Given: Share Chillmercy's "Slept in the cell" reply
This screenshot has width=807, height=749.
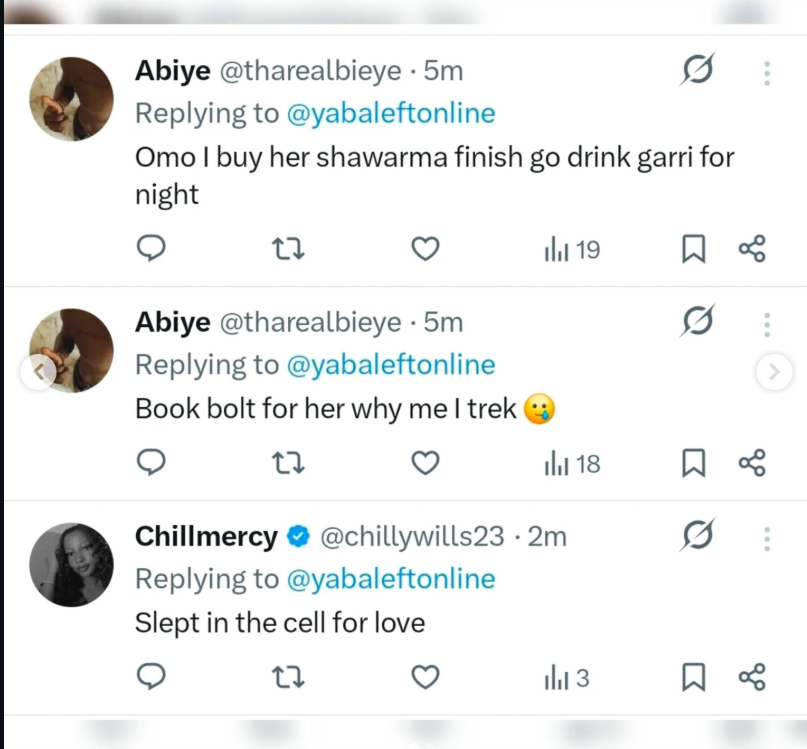Looking at the screenshot, I should point(752,676).
